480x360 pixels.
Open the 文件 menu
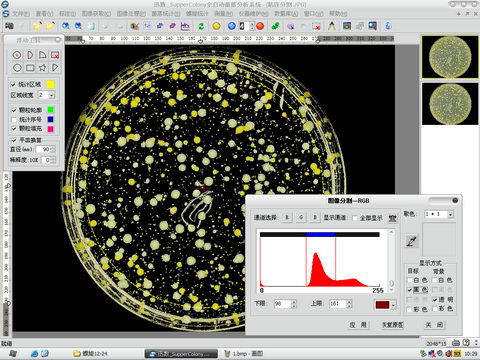click(x=21, y=14)
